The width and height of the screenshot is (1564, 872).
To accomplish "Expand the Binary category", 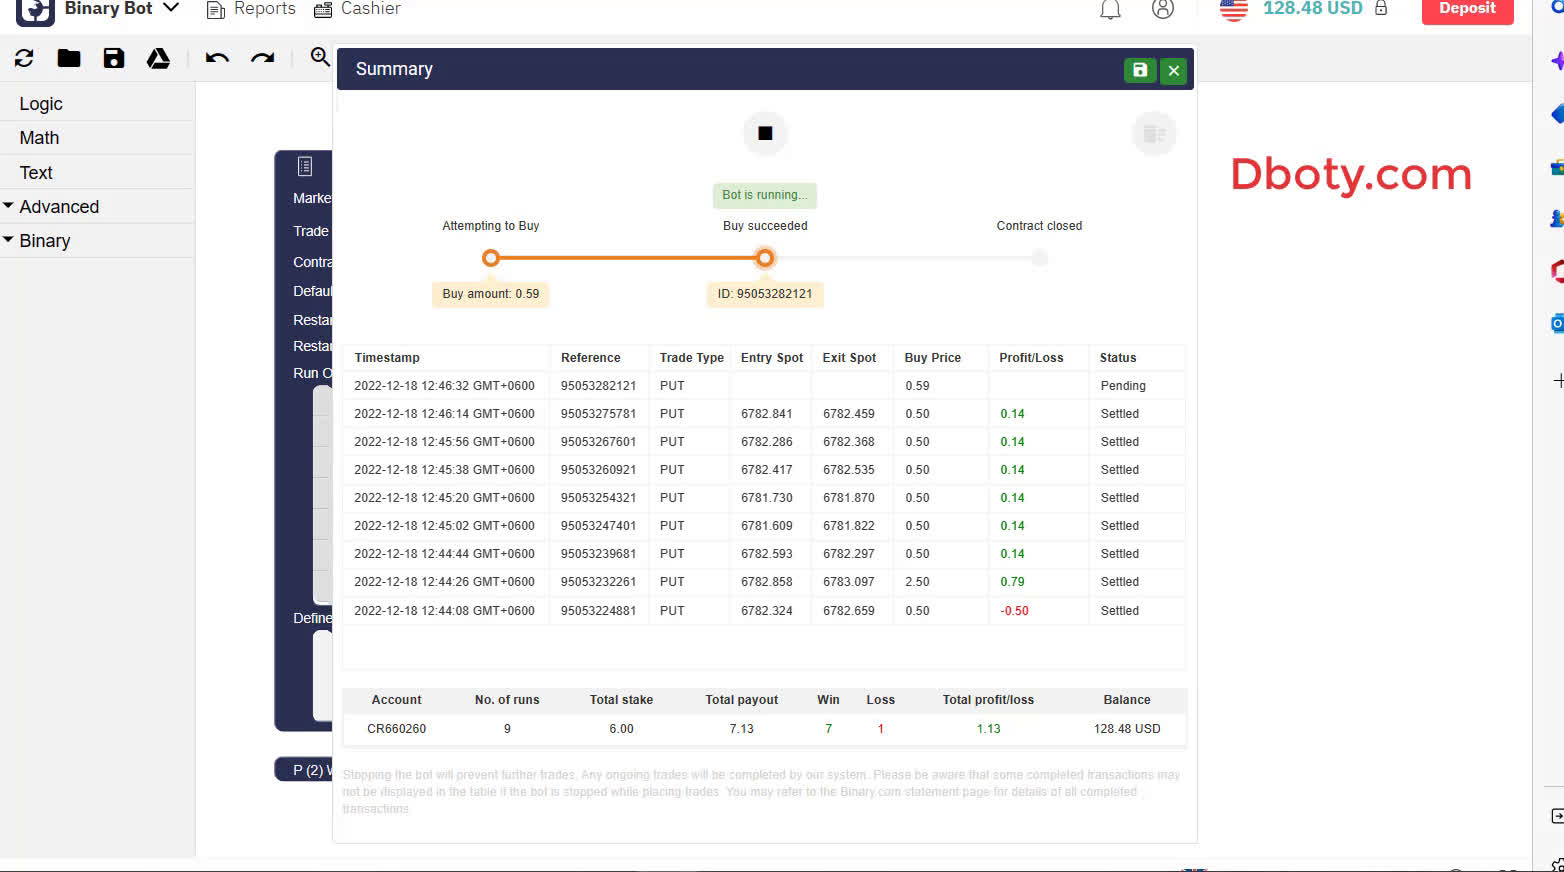I will pos(45,241).
